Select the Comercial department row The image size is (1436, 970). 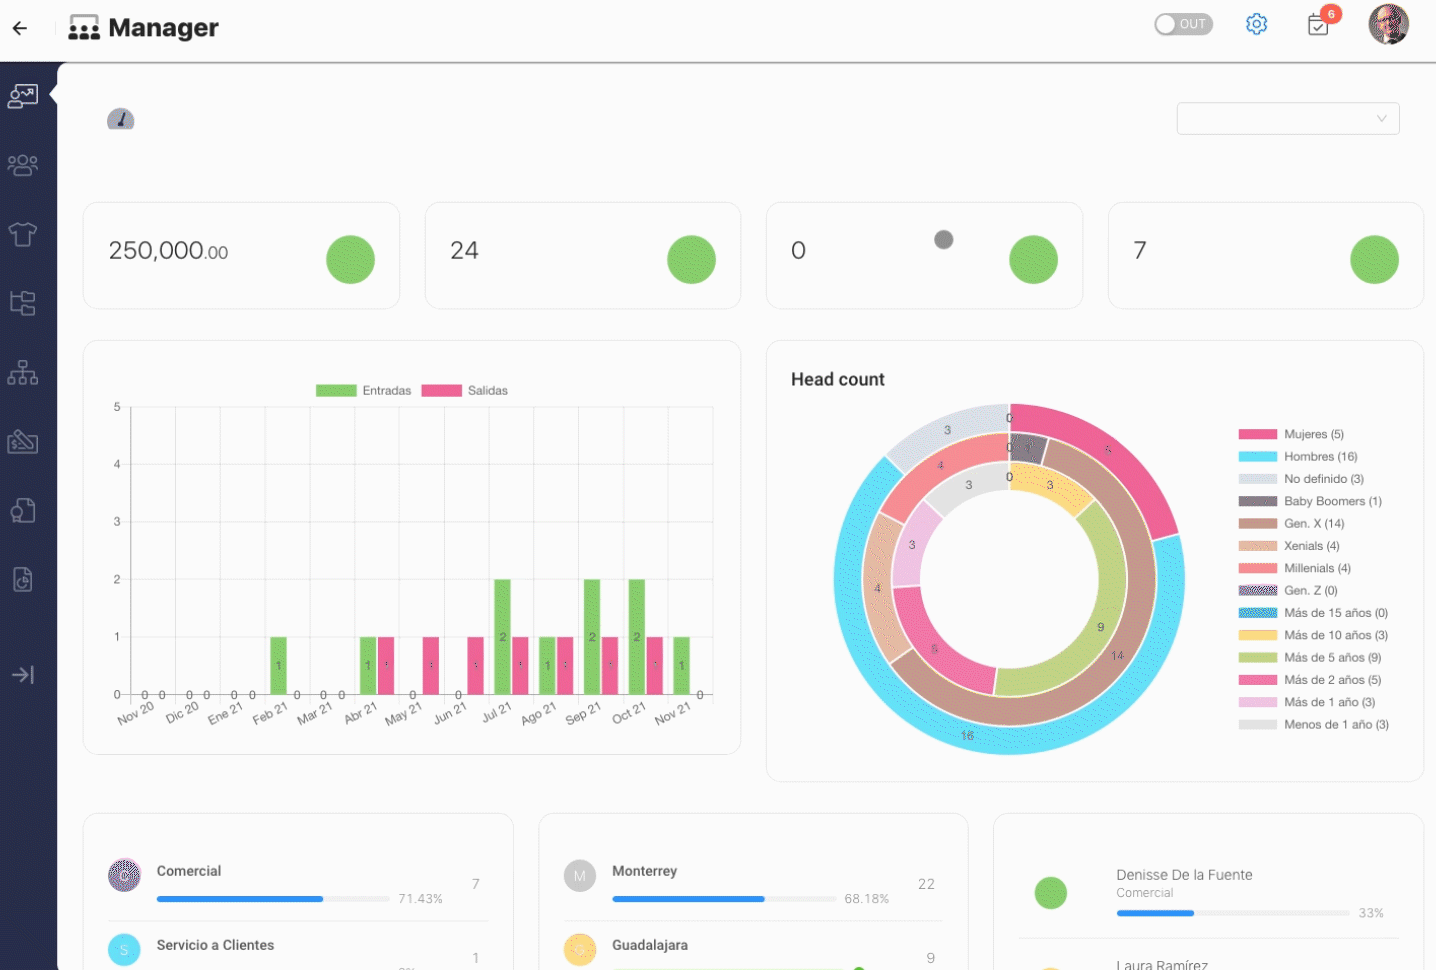coord(298,884)
